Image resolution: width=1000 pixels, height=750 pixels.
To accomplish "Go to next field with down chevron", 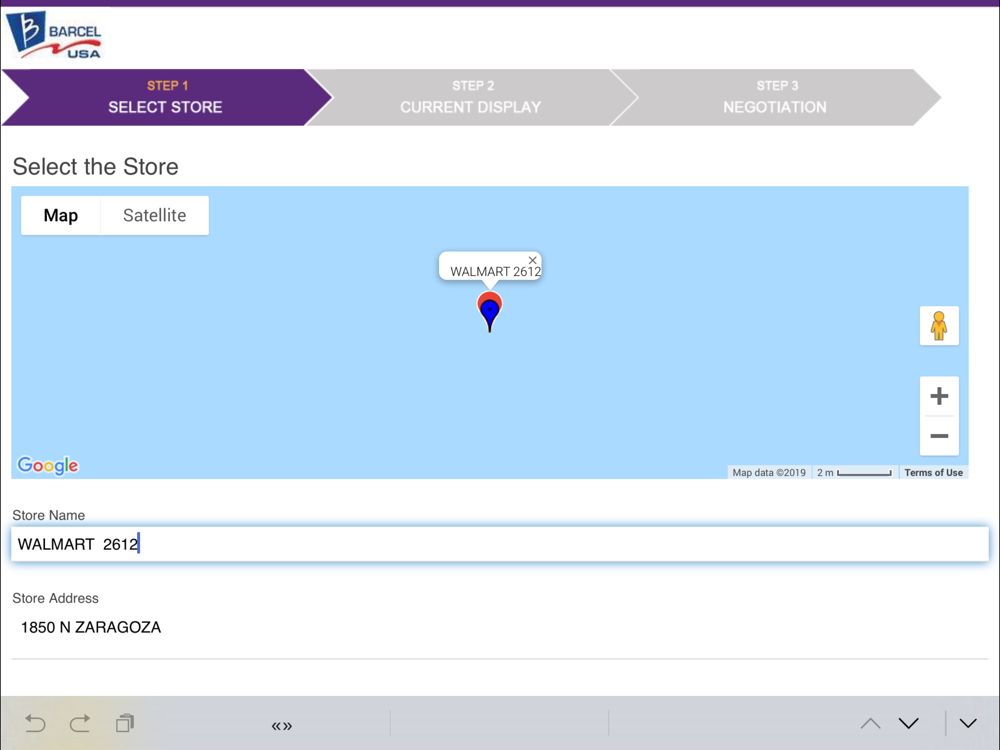I will [x=909, y=723].
